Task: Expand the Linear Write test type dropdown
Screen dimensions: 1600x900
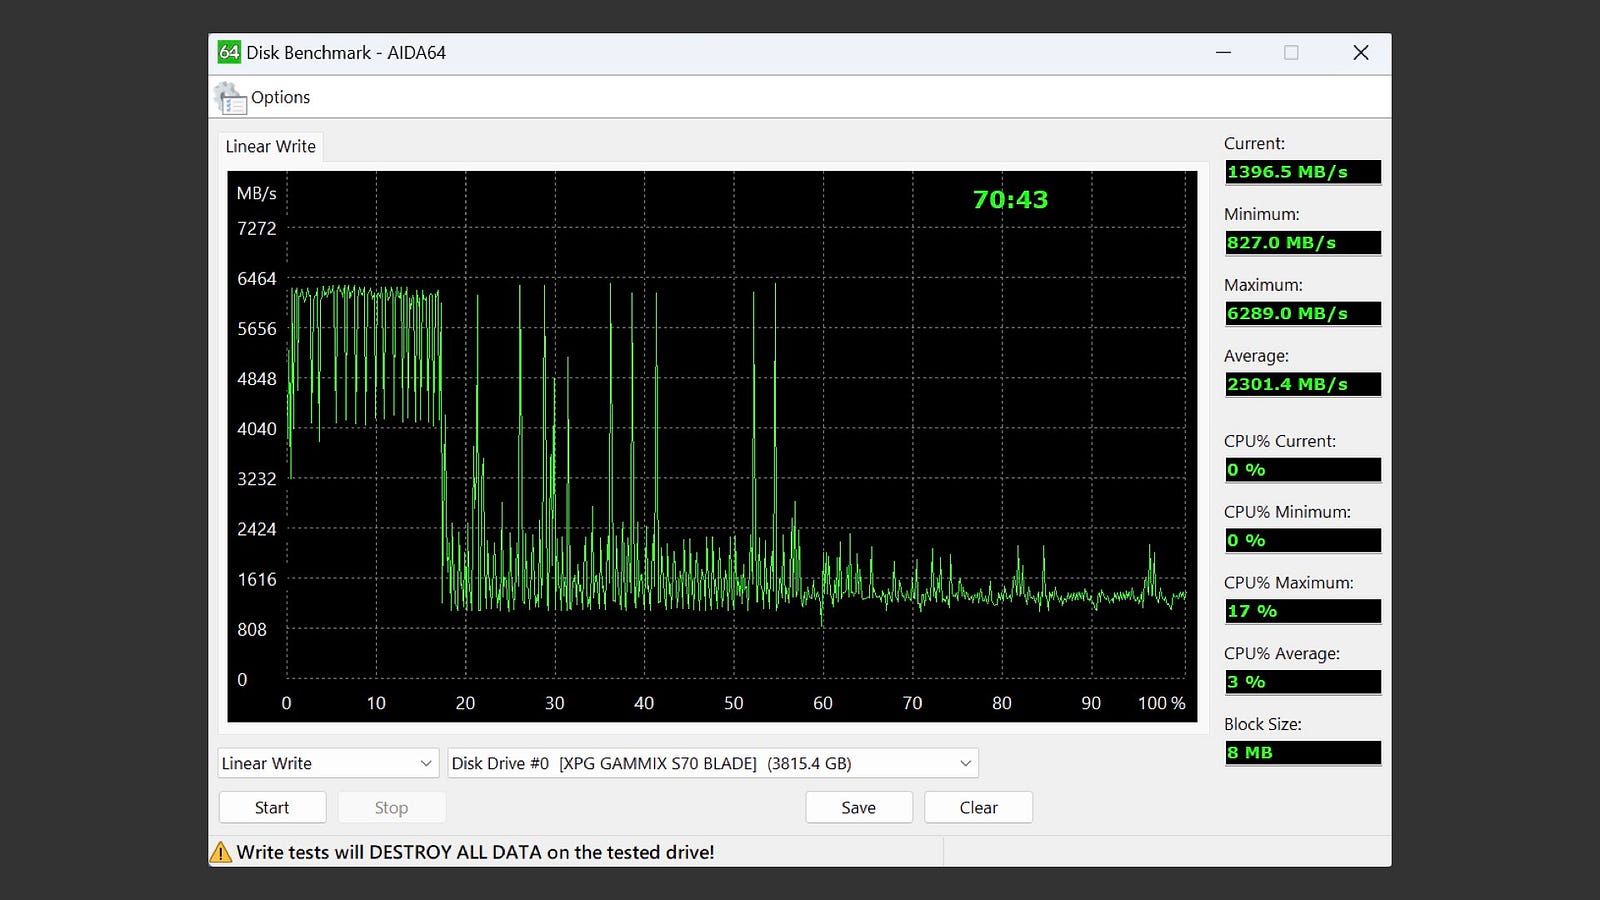Action: (328, 763)
